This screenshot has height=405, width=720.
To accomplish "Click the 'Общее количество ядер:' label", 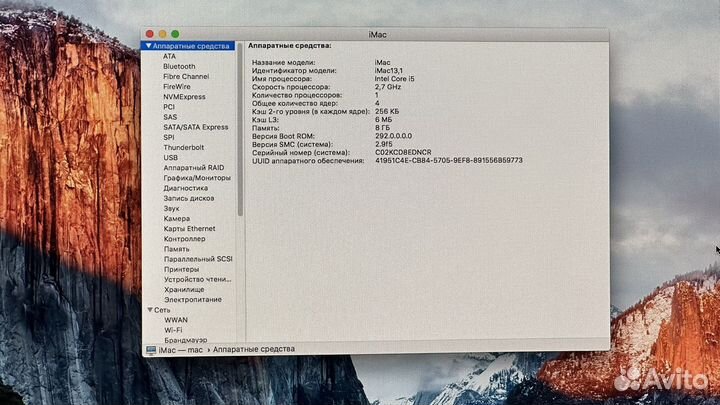I will [x=294, y=103].
